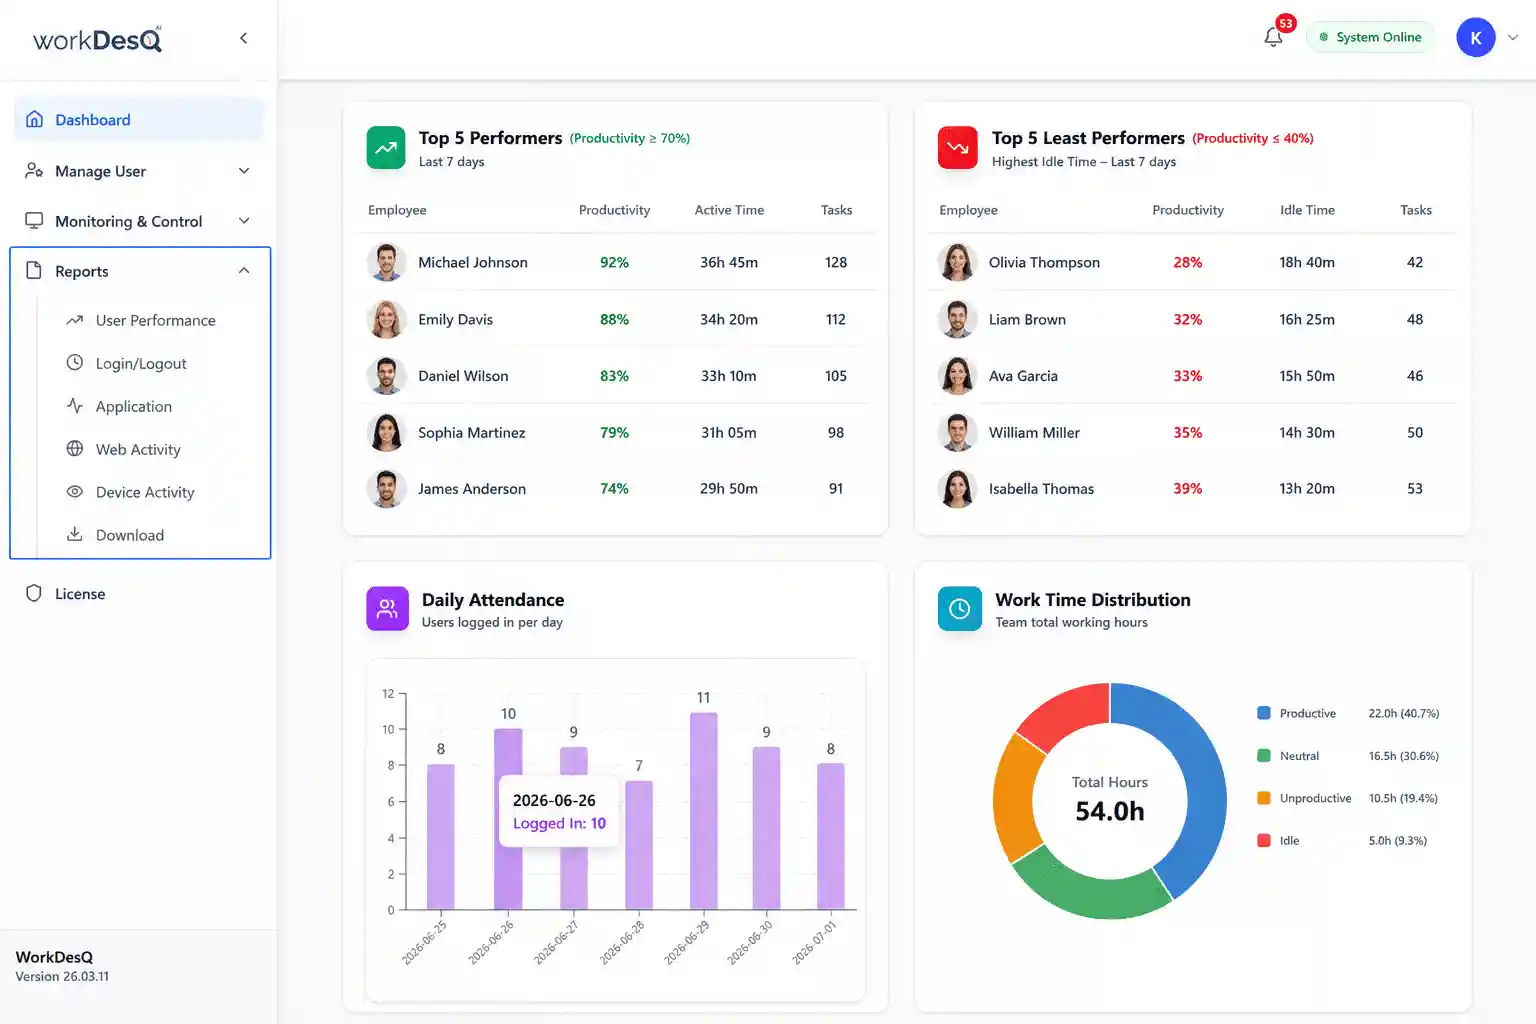This screenshot has width=1536, height=1024.
Task: Click the 2026-07-01 attendance bar
Action: (x=831, y=837)
